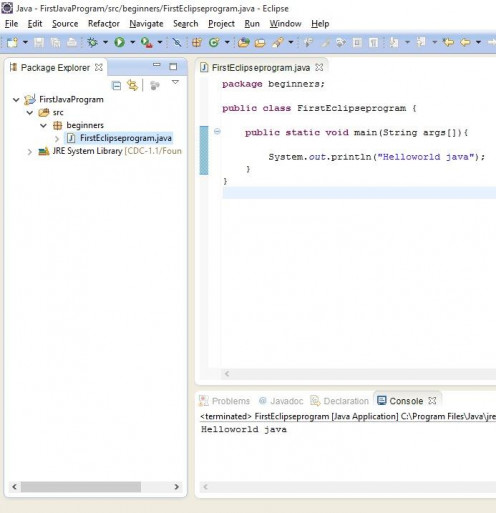Expand the FirstEclipseprogram.java tree node
Image resolution: width=496 pixels, height=513 pixels.
[57, 138]
